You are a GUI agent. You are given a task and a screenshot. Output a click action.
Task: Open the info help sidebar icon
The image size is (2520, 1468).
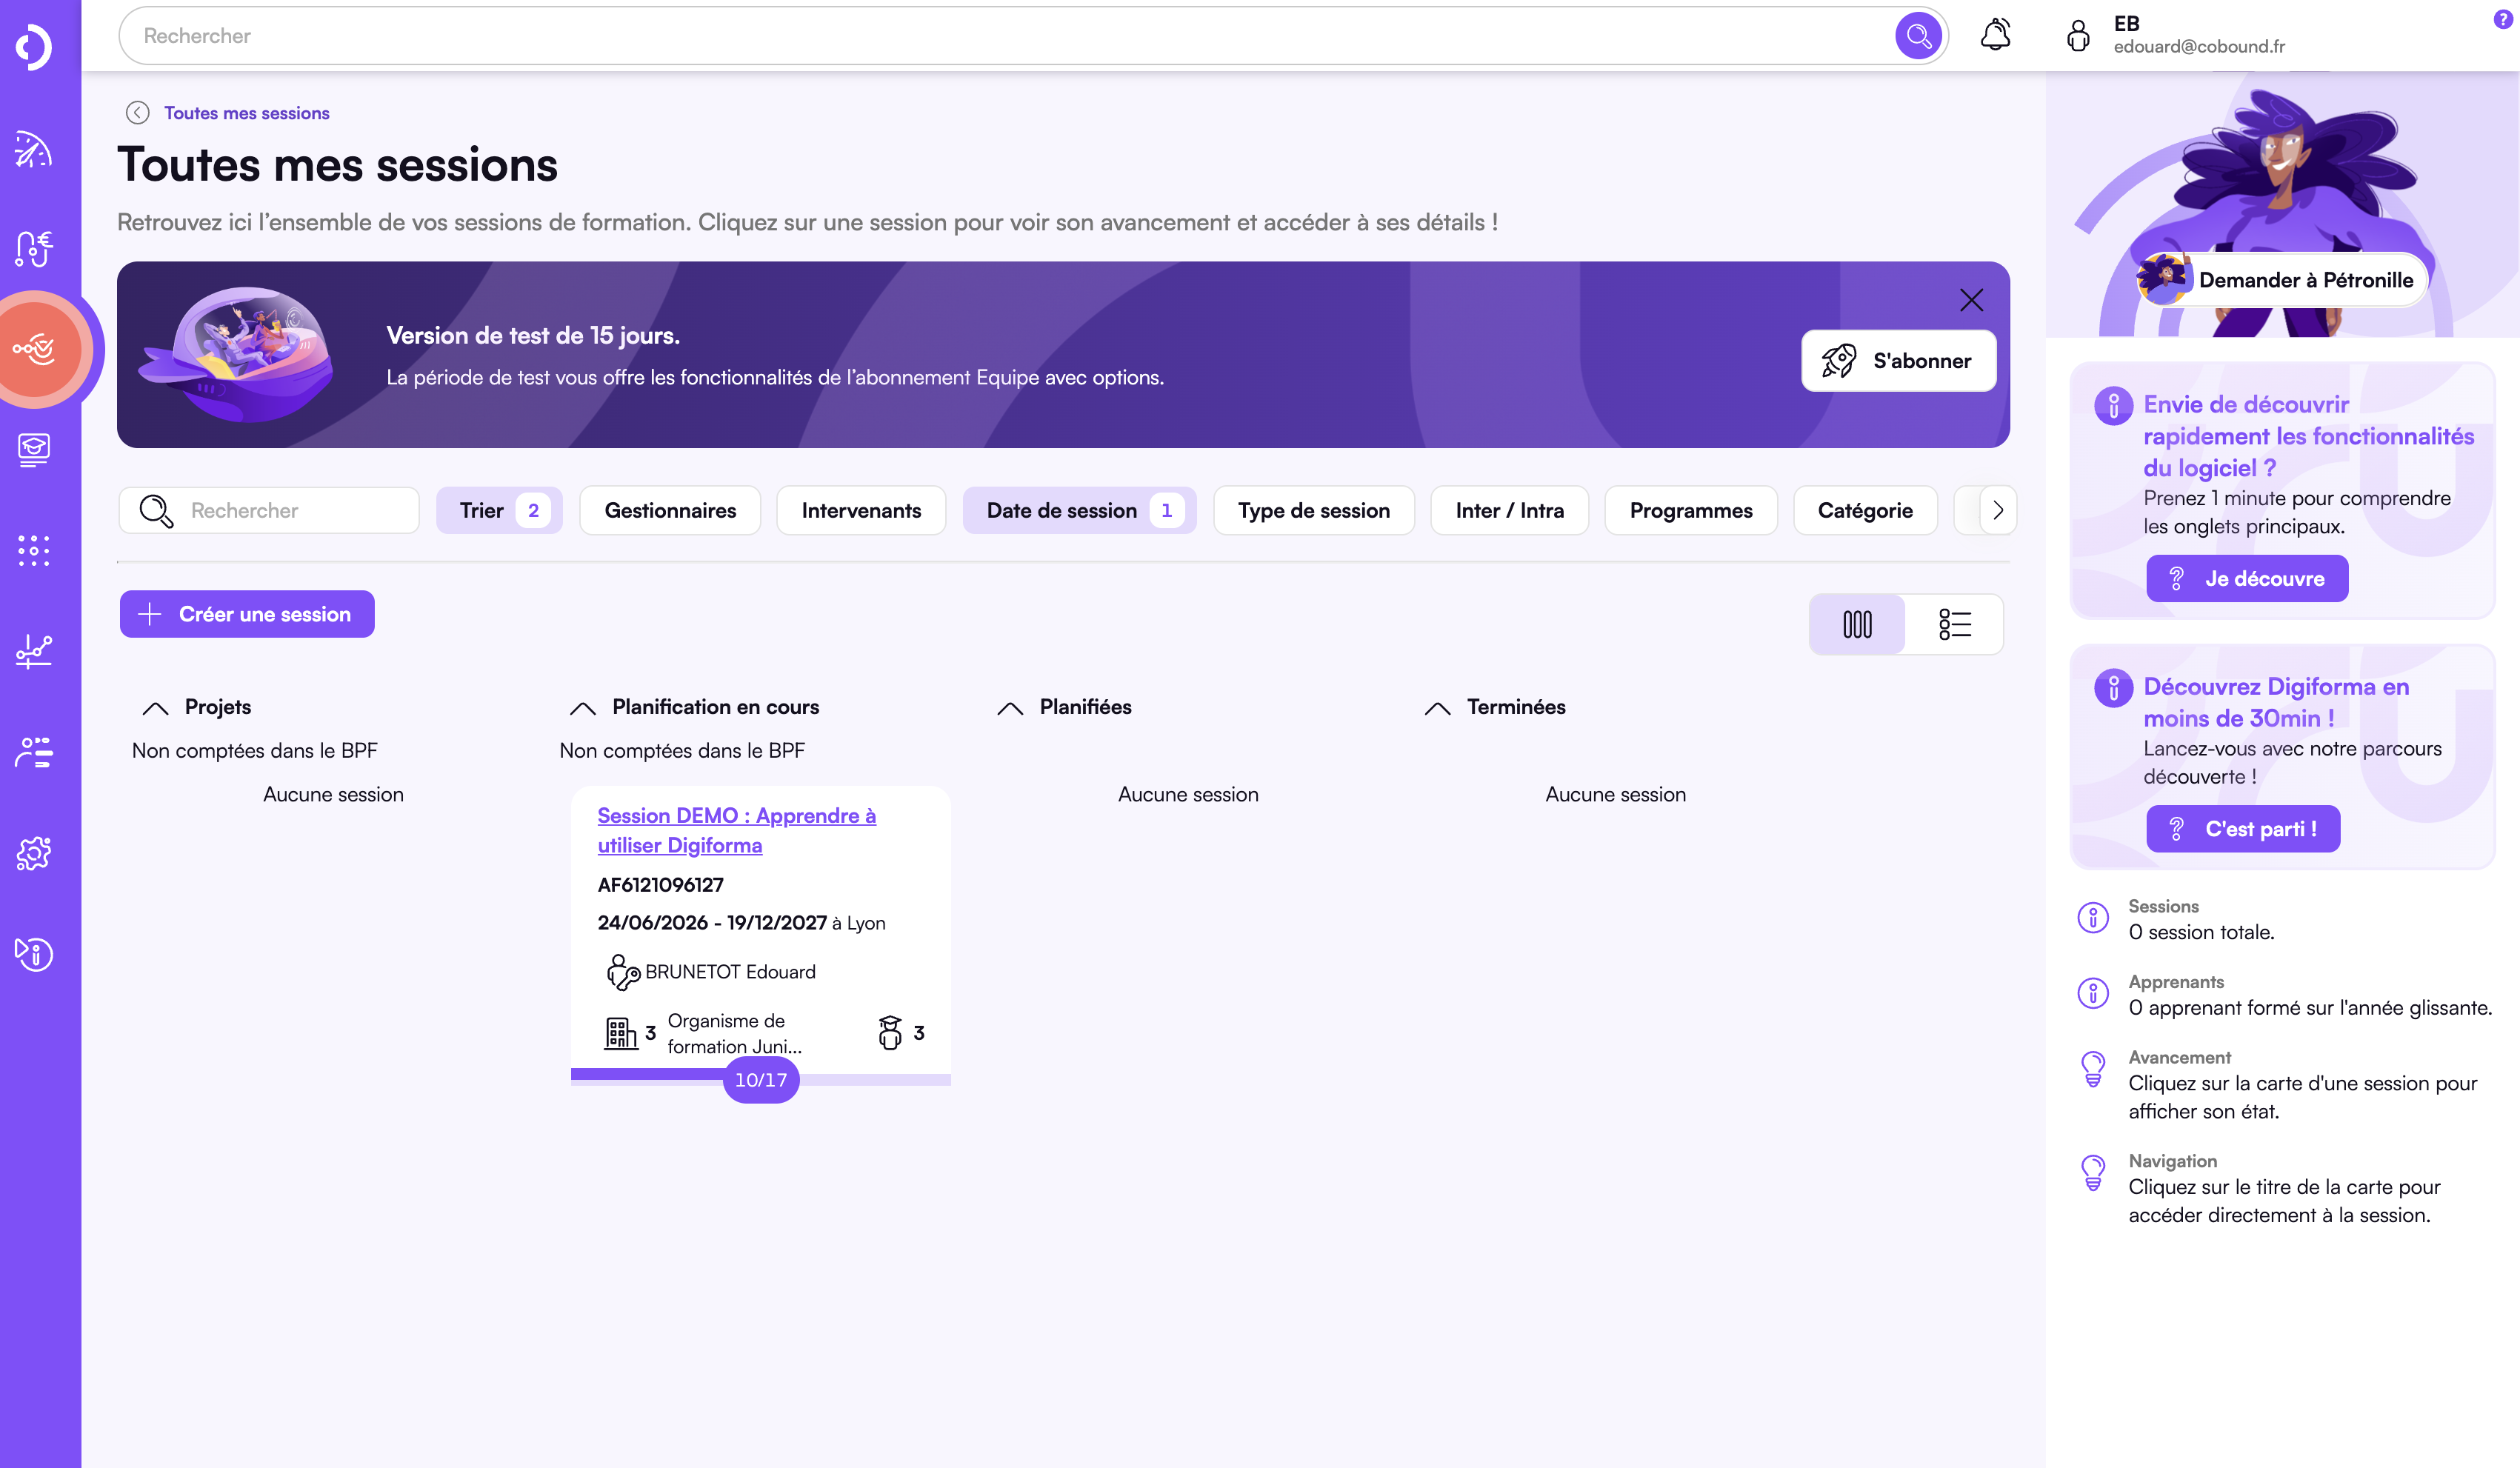(33, 954)
